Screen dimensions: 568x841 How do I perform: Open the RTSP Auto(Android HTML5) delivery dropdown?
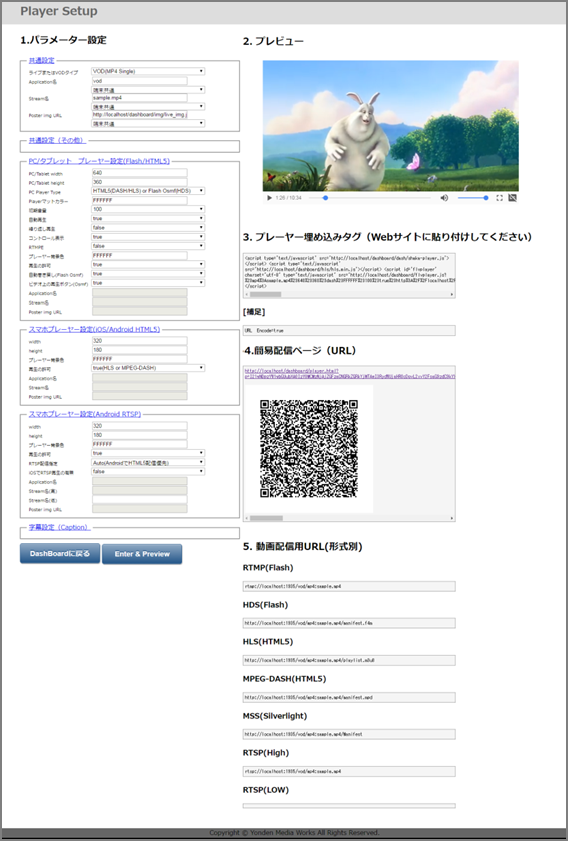tap(148, 462)
